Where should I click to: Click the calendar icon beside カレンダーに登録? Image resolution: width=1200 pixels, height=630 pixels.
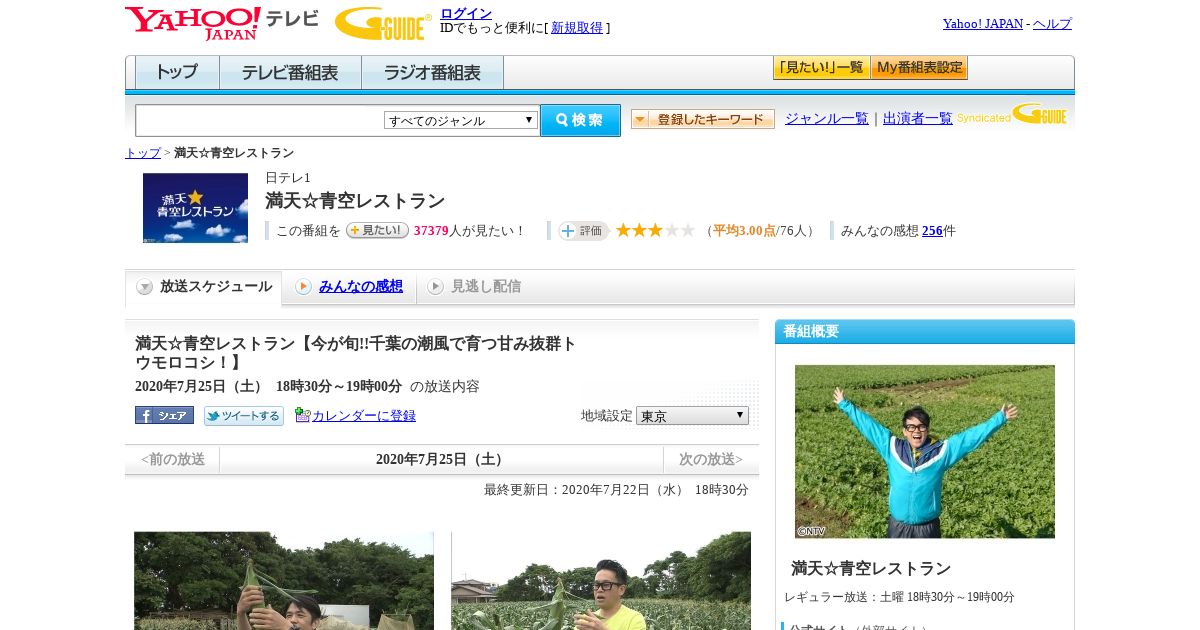pyautogui.click(x=302, y=415)
